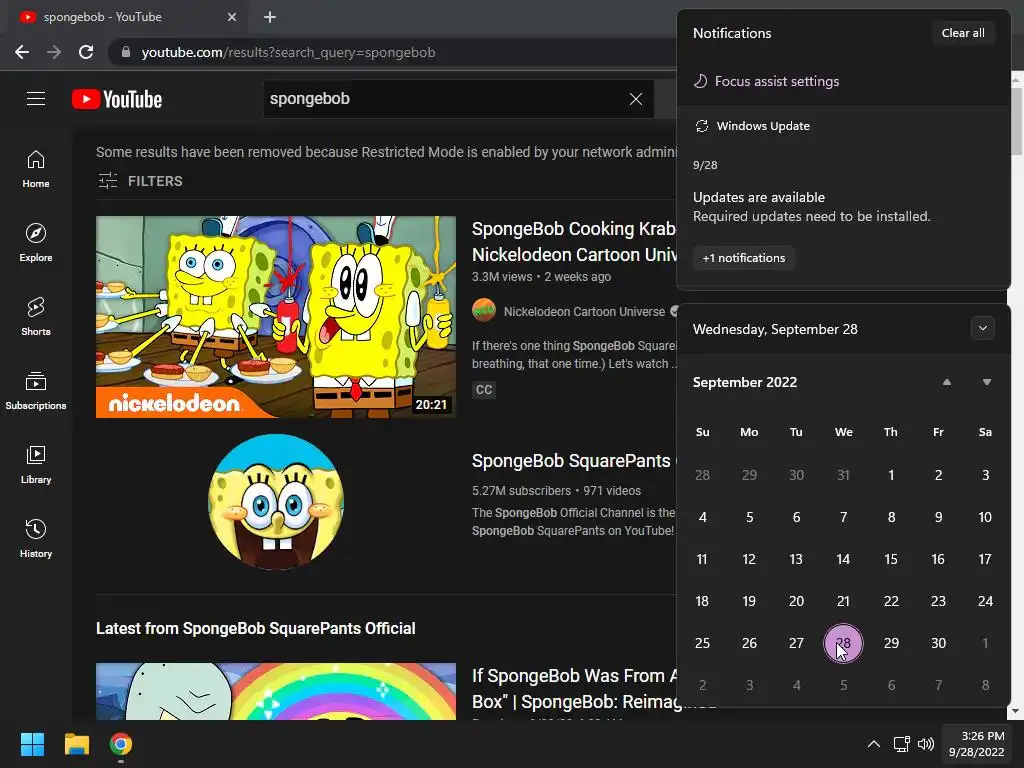Viewport: 1024px width, 768px height.
Task: Open the SpongeBob Cooking Krabby video thumbnail
Action: [276, 317]
